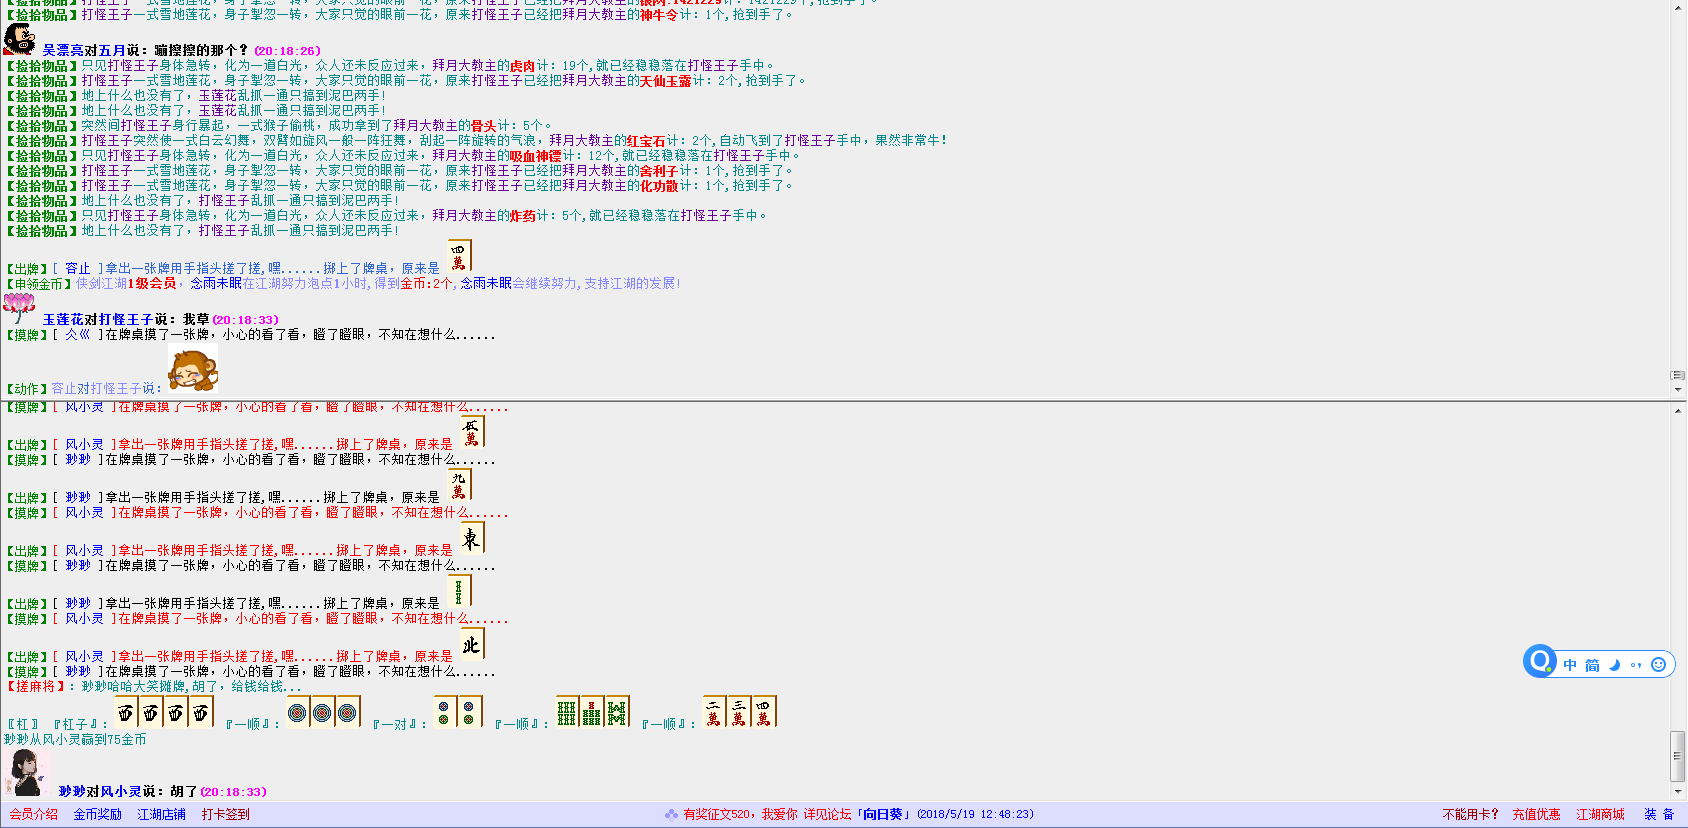The height and width of the screenshot is (828, 1688).
Task: Click item name 骨头
Action: click(484, 126)
